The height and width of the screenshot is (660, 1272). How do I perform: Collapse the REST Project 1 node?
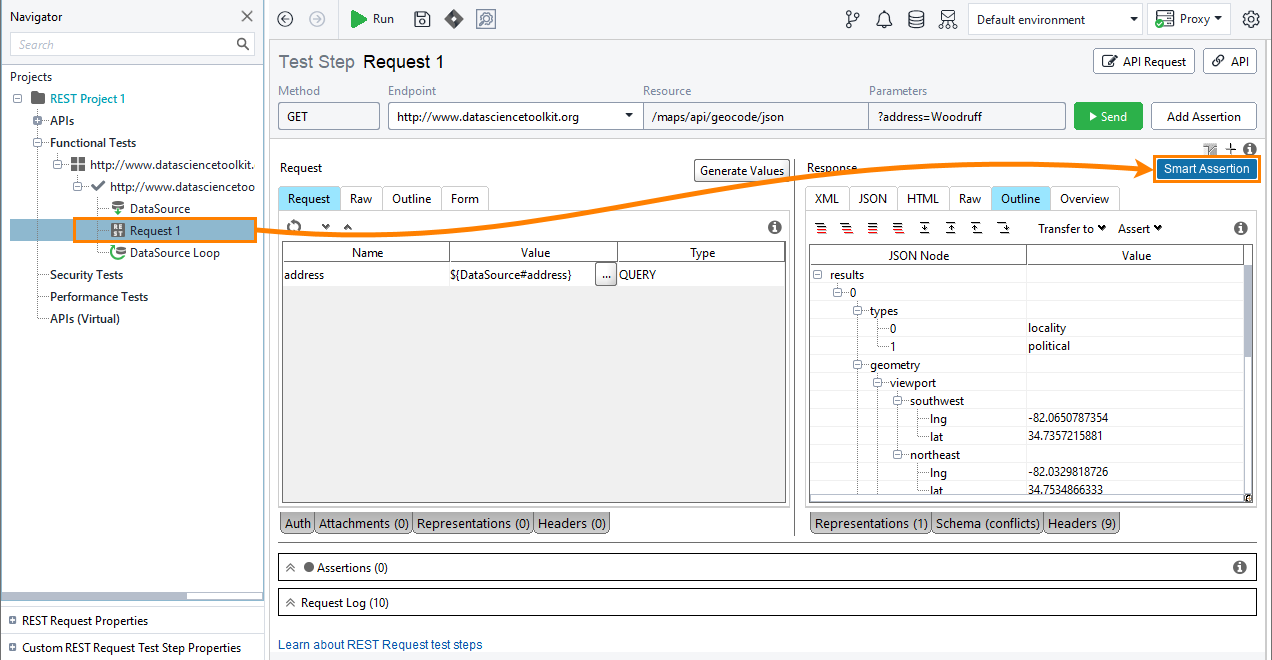[17, 98]
